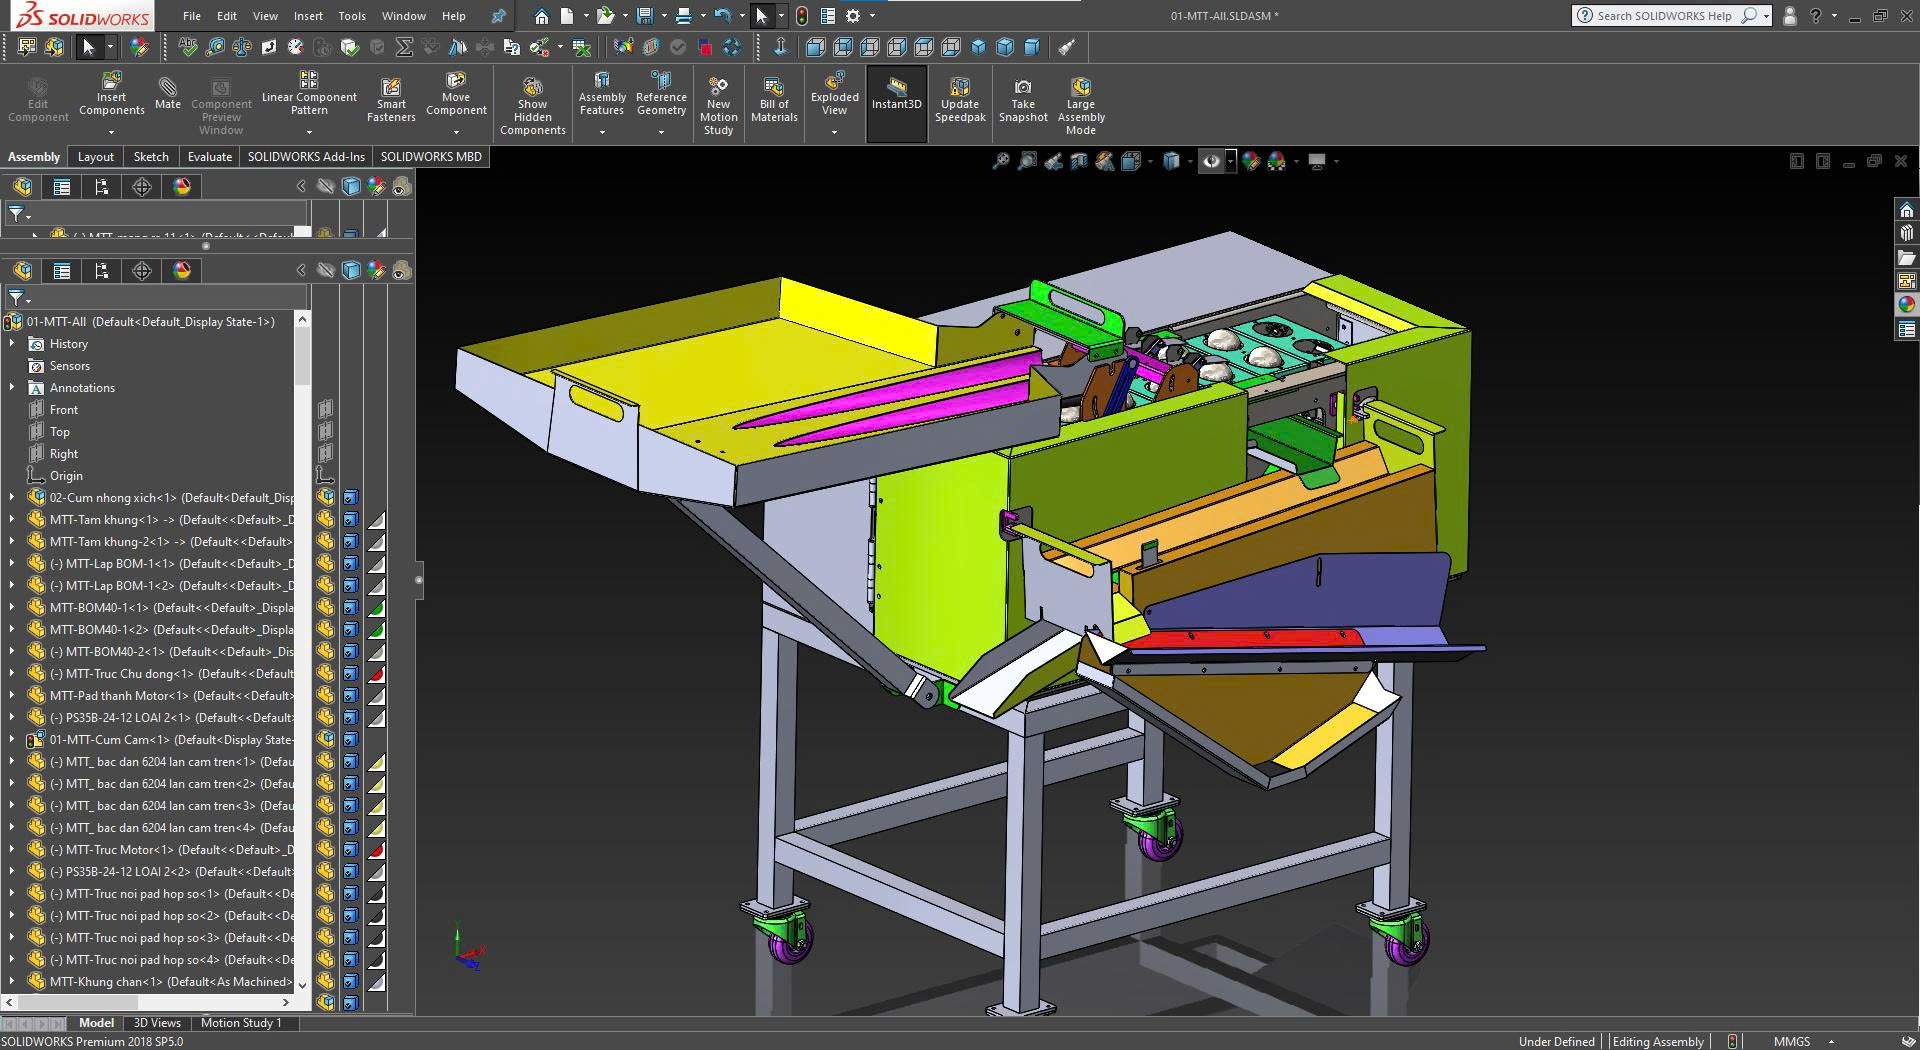This screenshot has width=1920, height=1050.
Task: Click the MMGS unit system in status bar
Action: tap(1792, 1041)
